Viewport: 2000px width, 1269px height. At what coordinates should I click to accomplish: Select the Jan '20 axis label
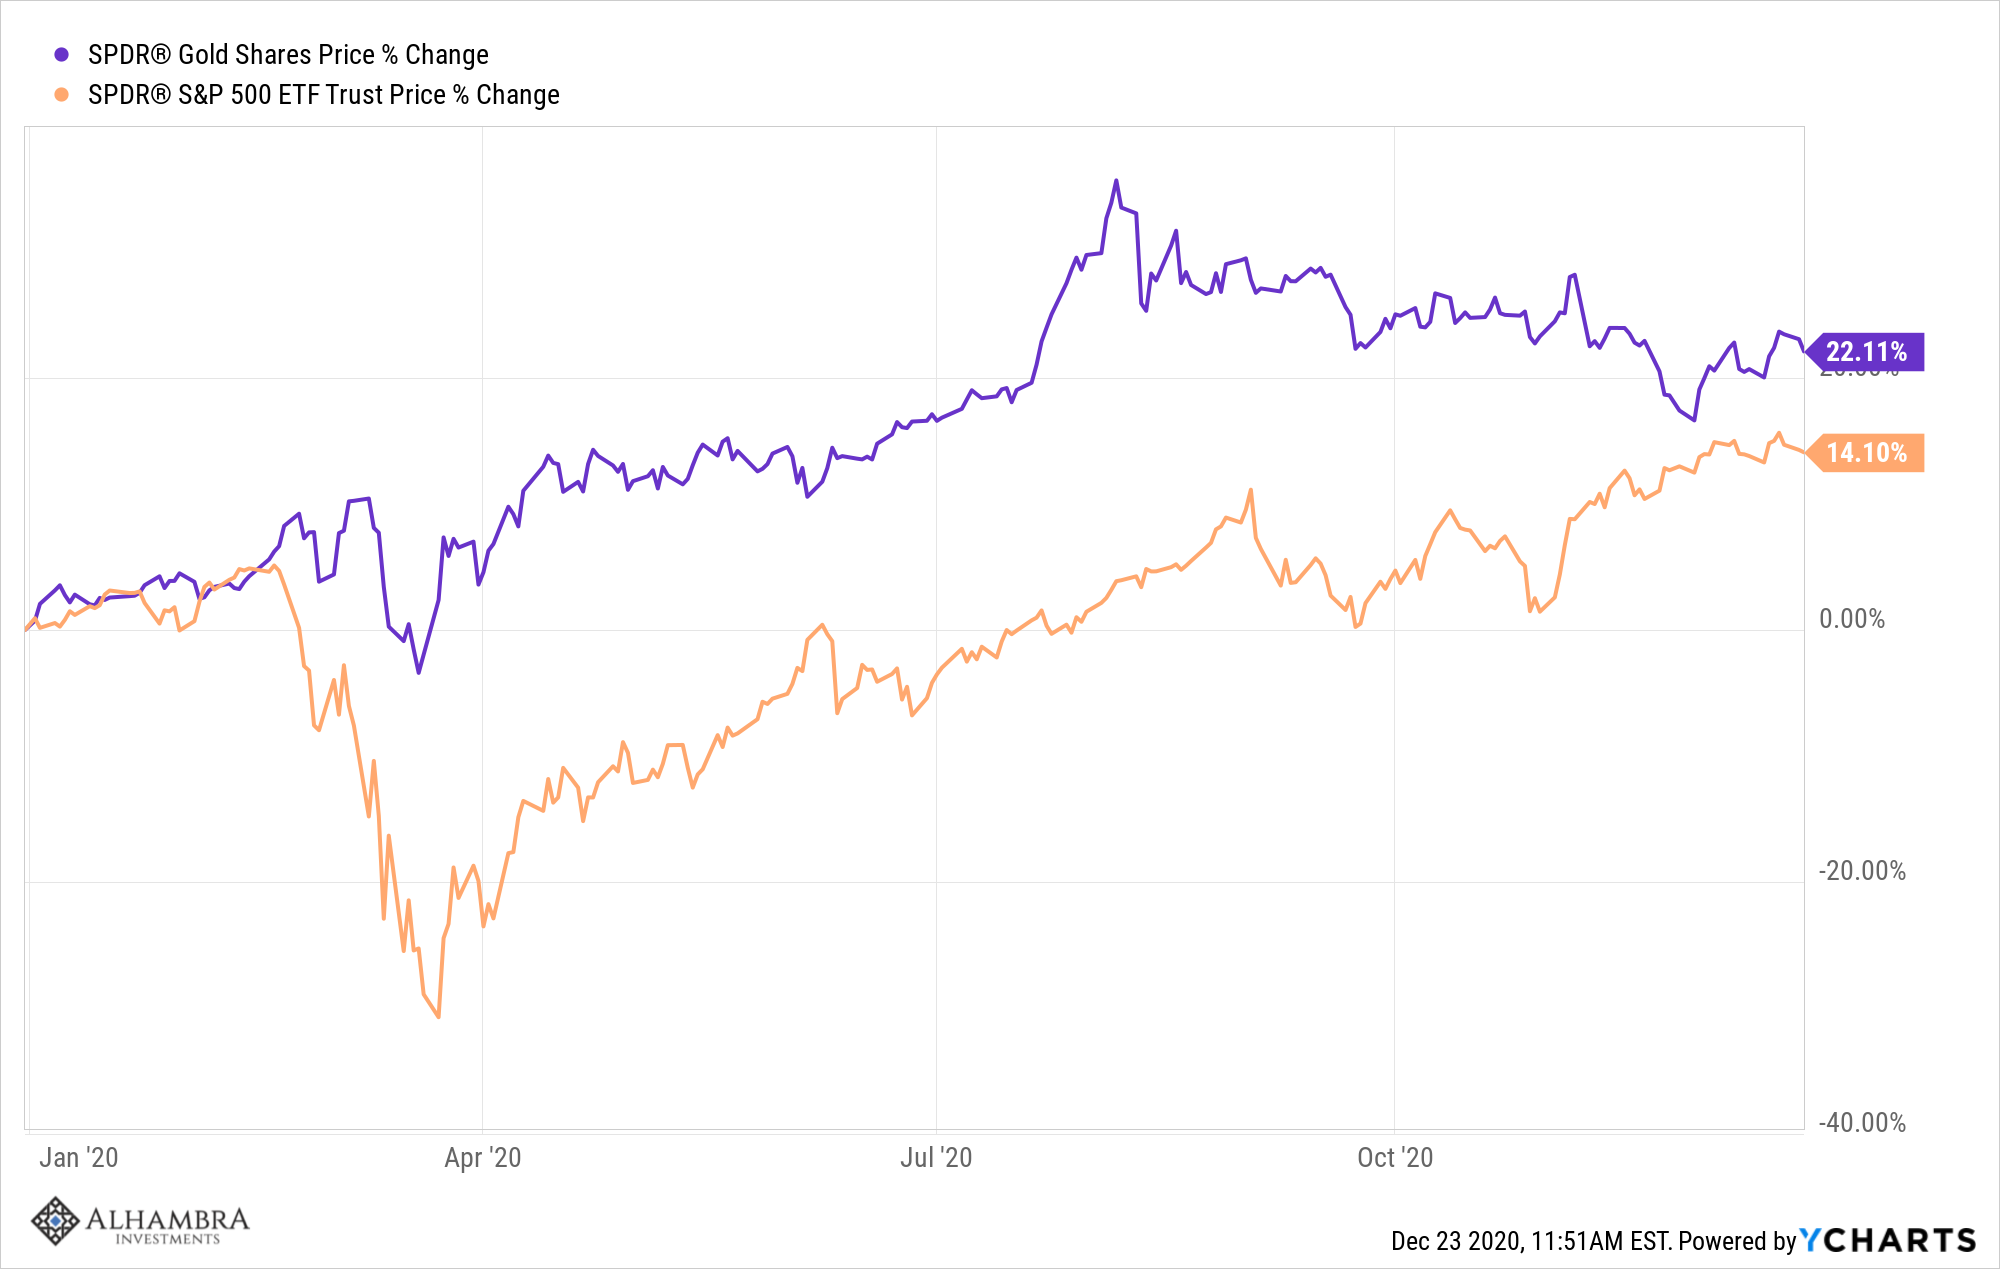point(79,1158)
